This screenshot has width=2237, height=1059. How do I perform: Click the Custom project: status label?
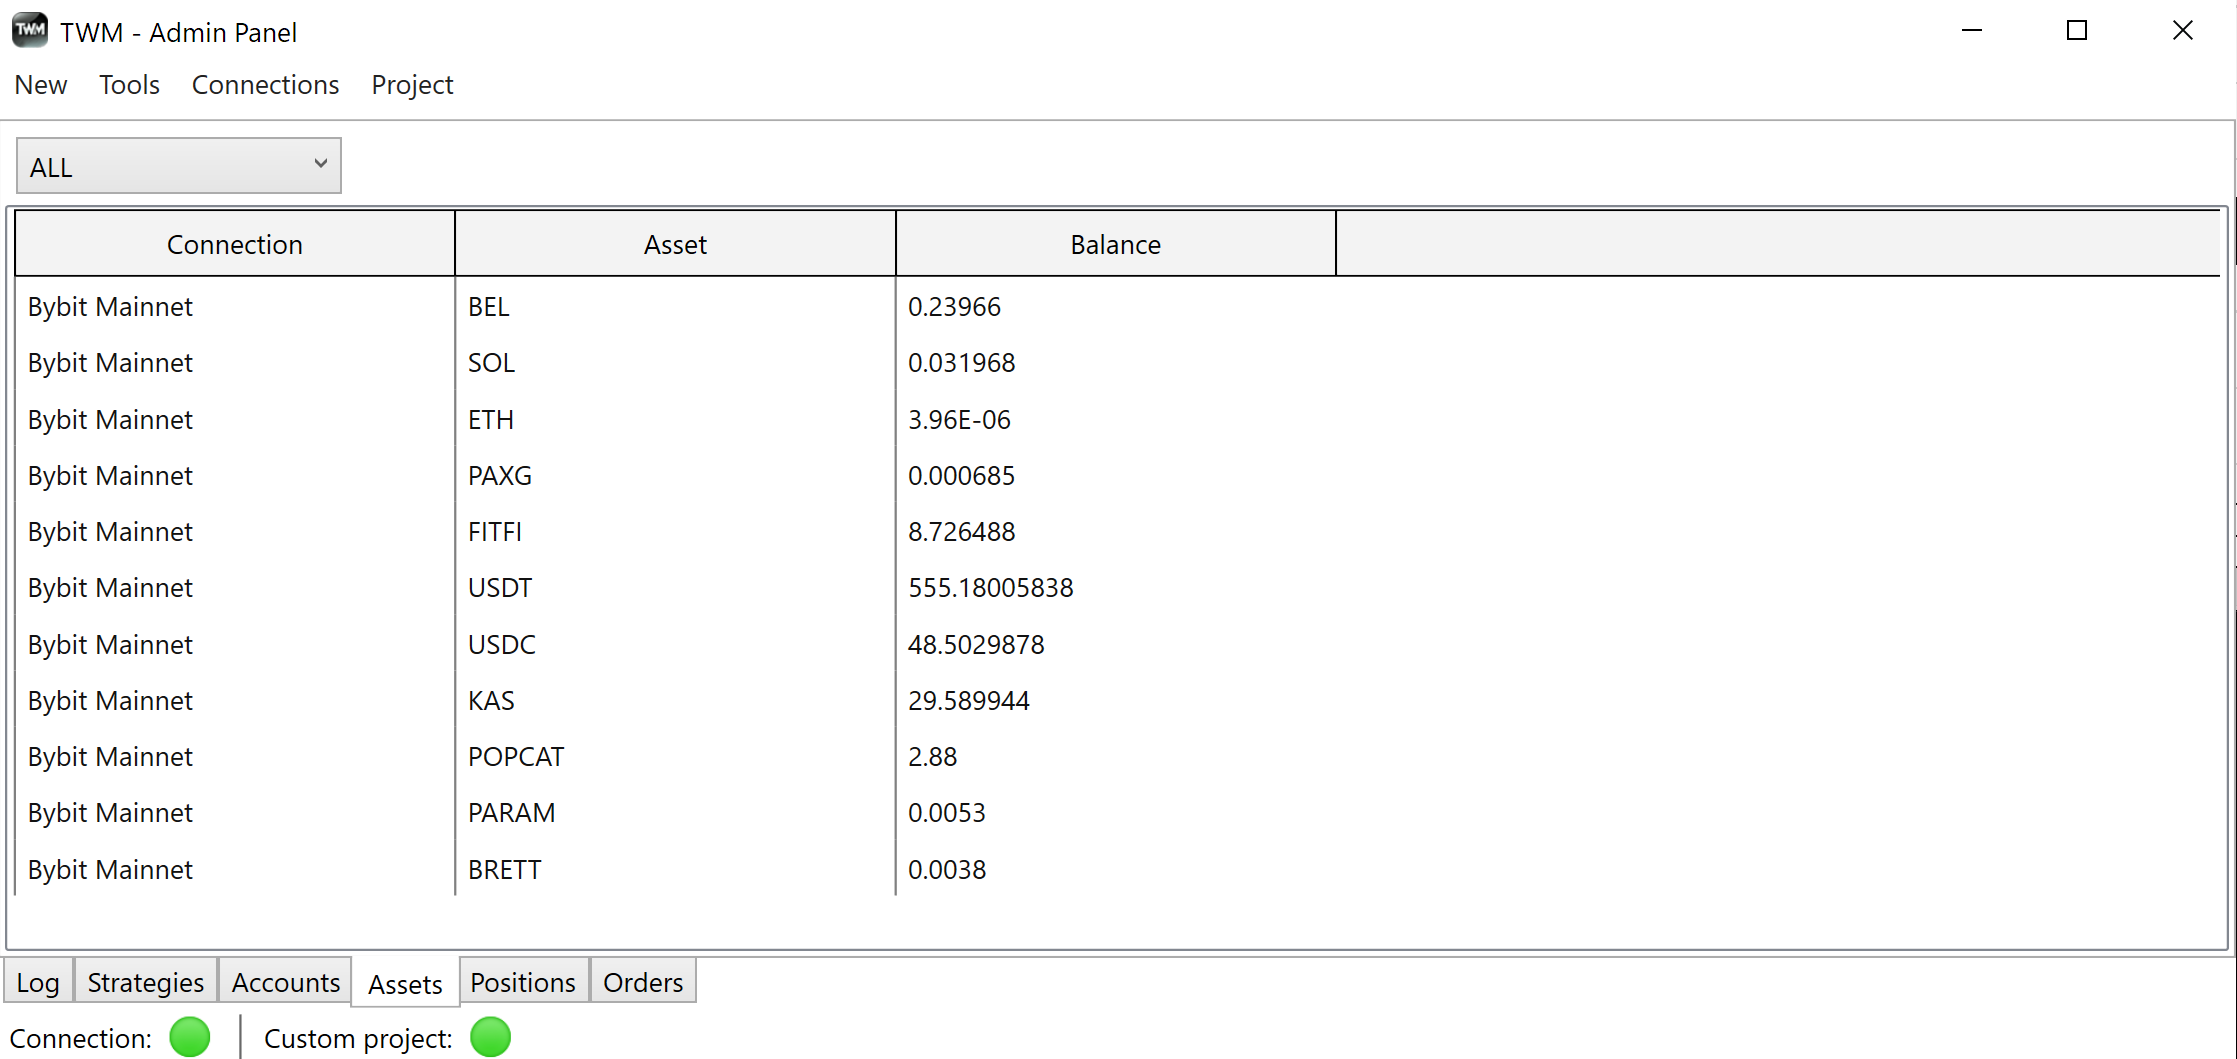click(x=358, y=1039)
